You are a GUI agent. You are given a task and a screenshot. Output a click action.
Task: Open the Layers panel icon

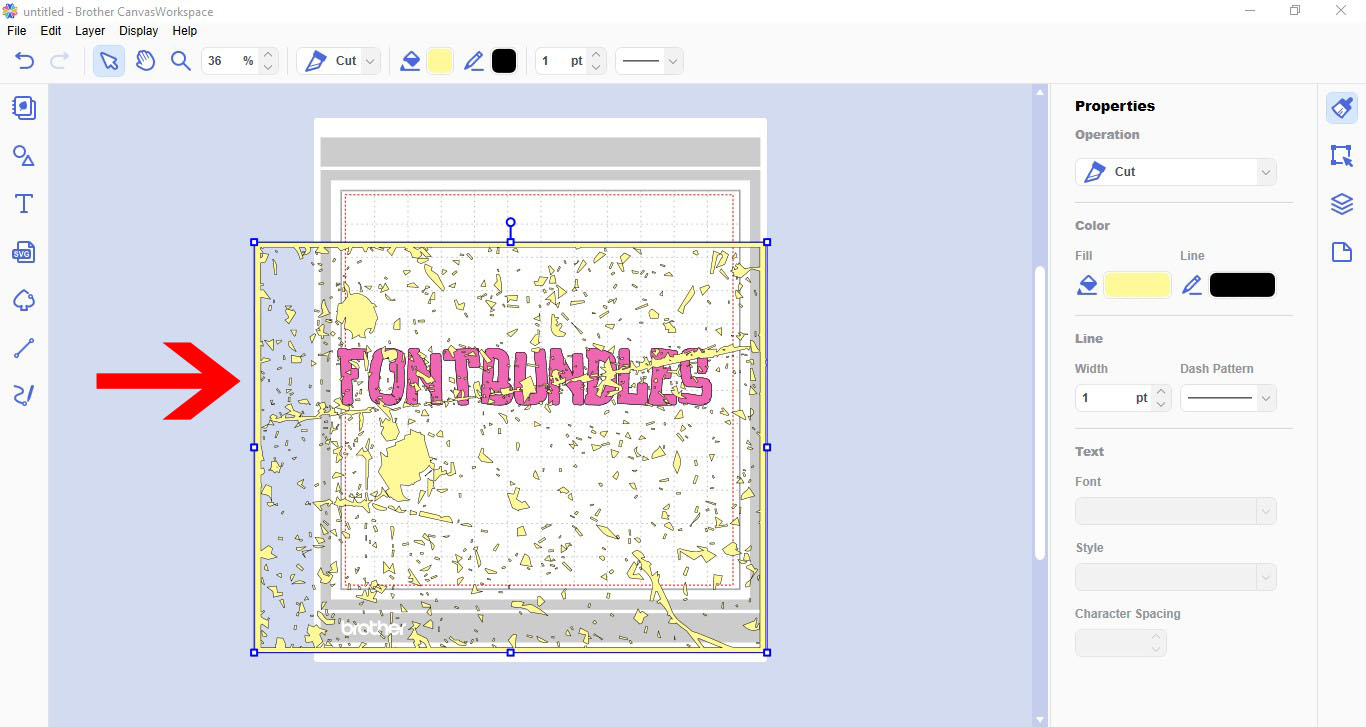1342,204
